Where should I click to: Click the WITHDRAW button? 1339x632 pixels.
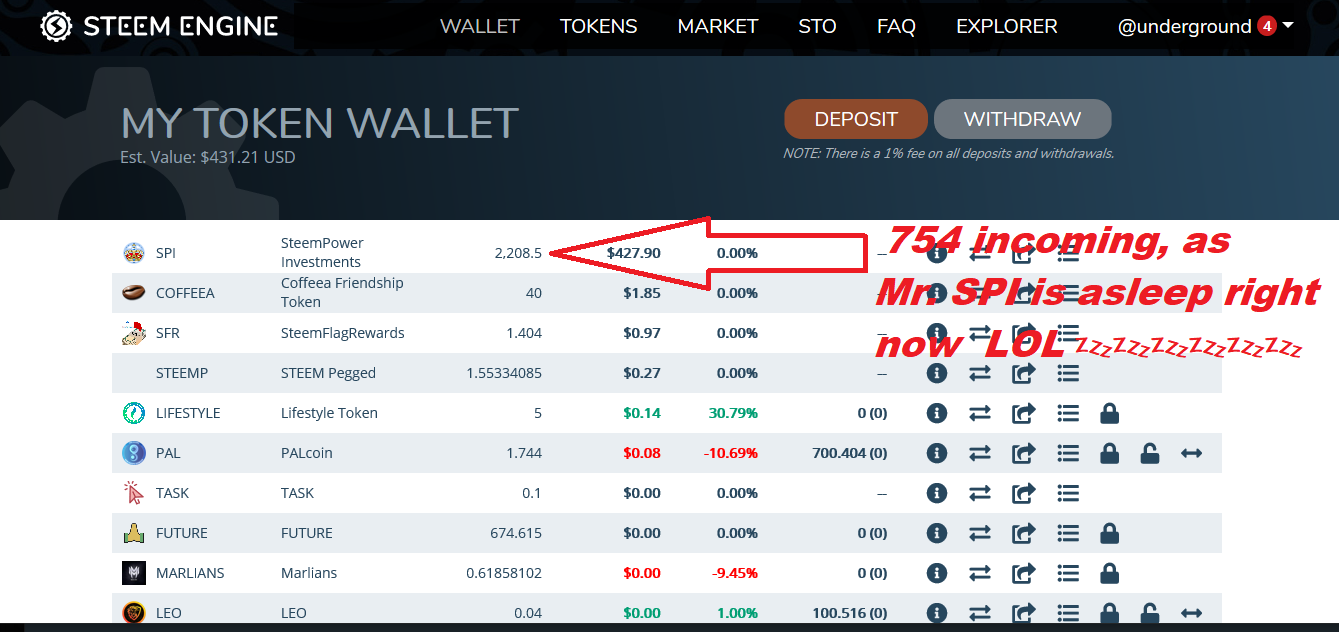pos(1022,119)
